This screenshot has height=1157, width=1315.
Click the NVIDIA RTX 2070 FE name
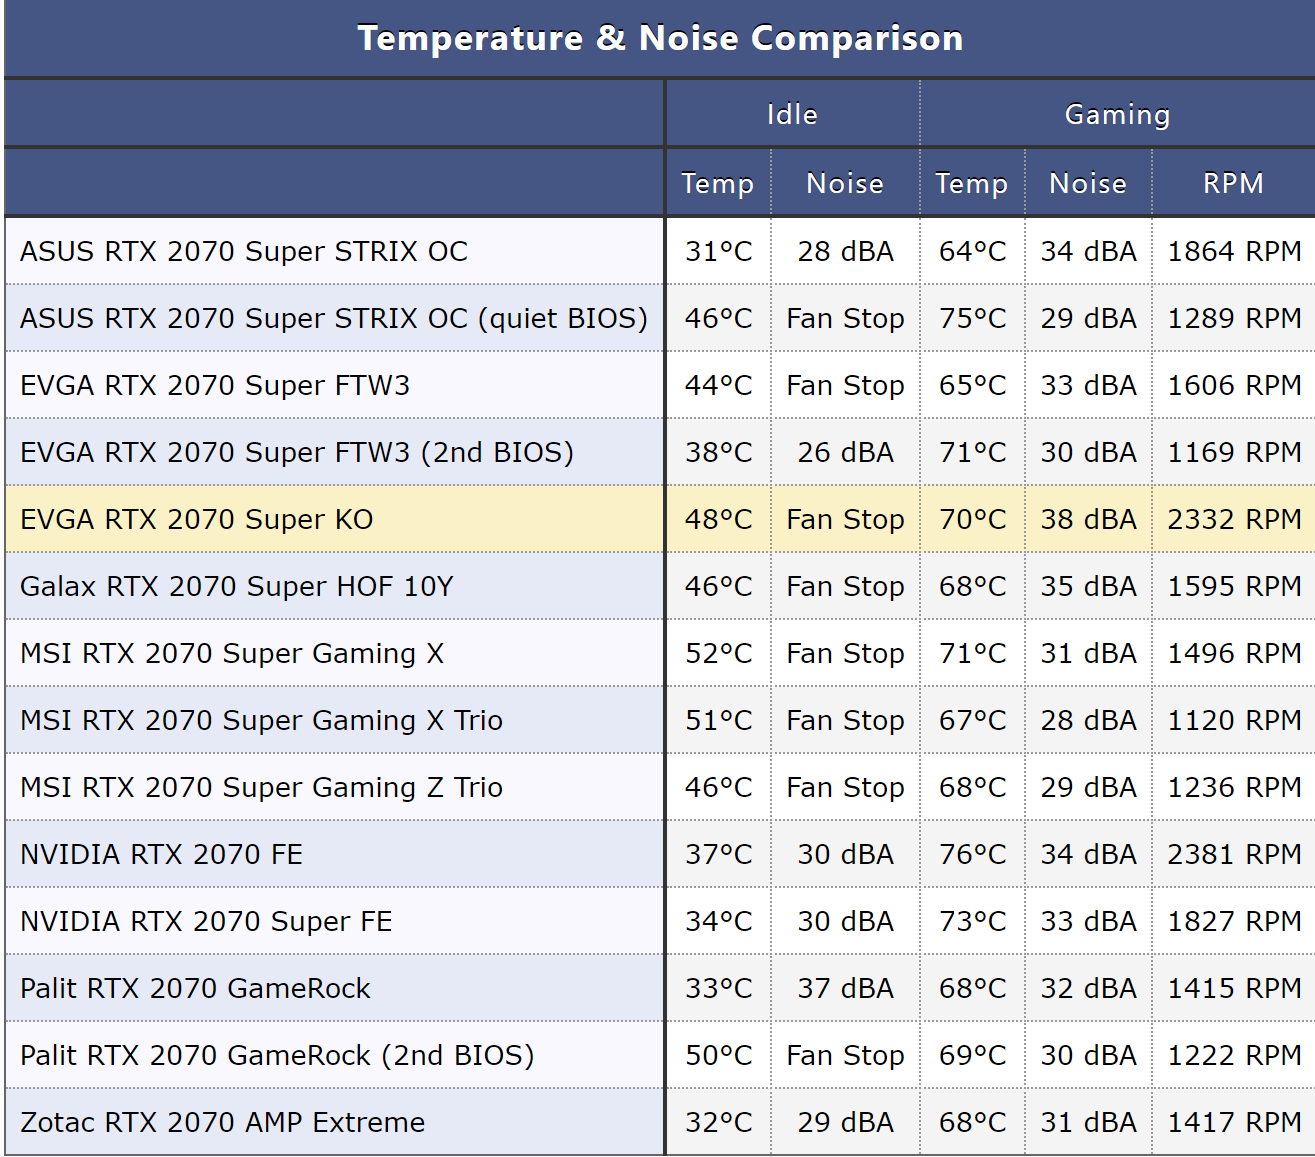[161, 854]
